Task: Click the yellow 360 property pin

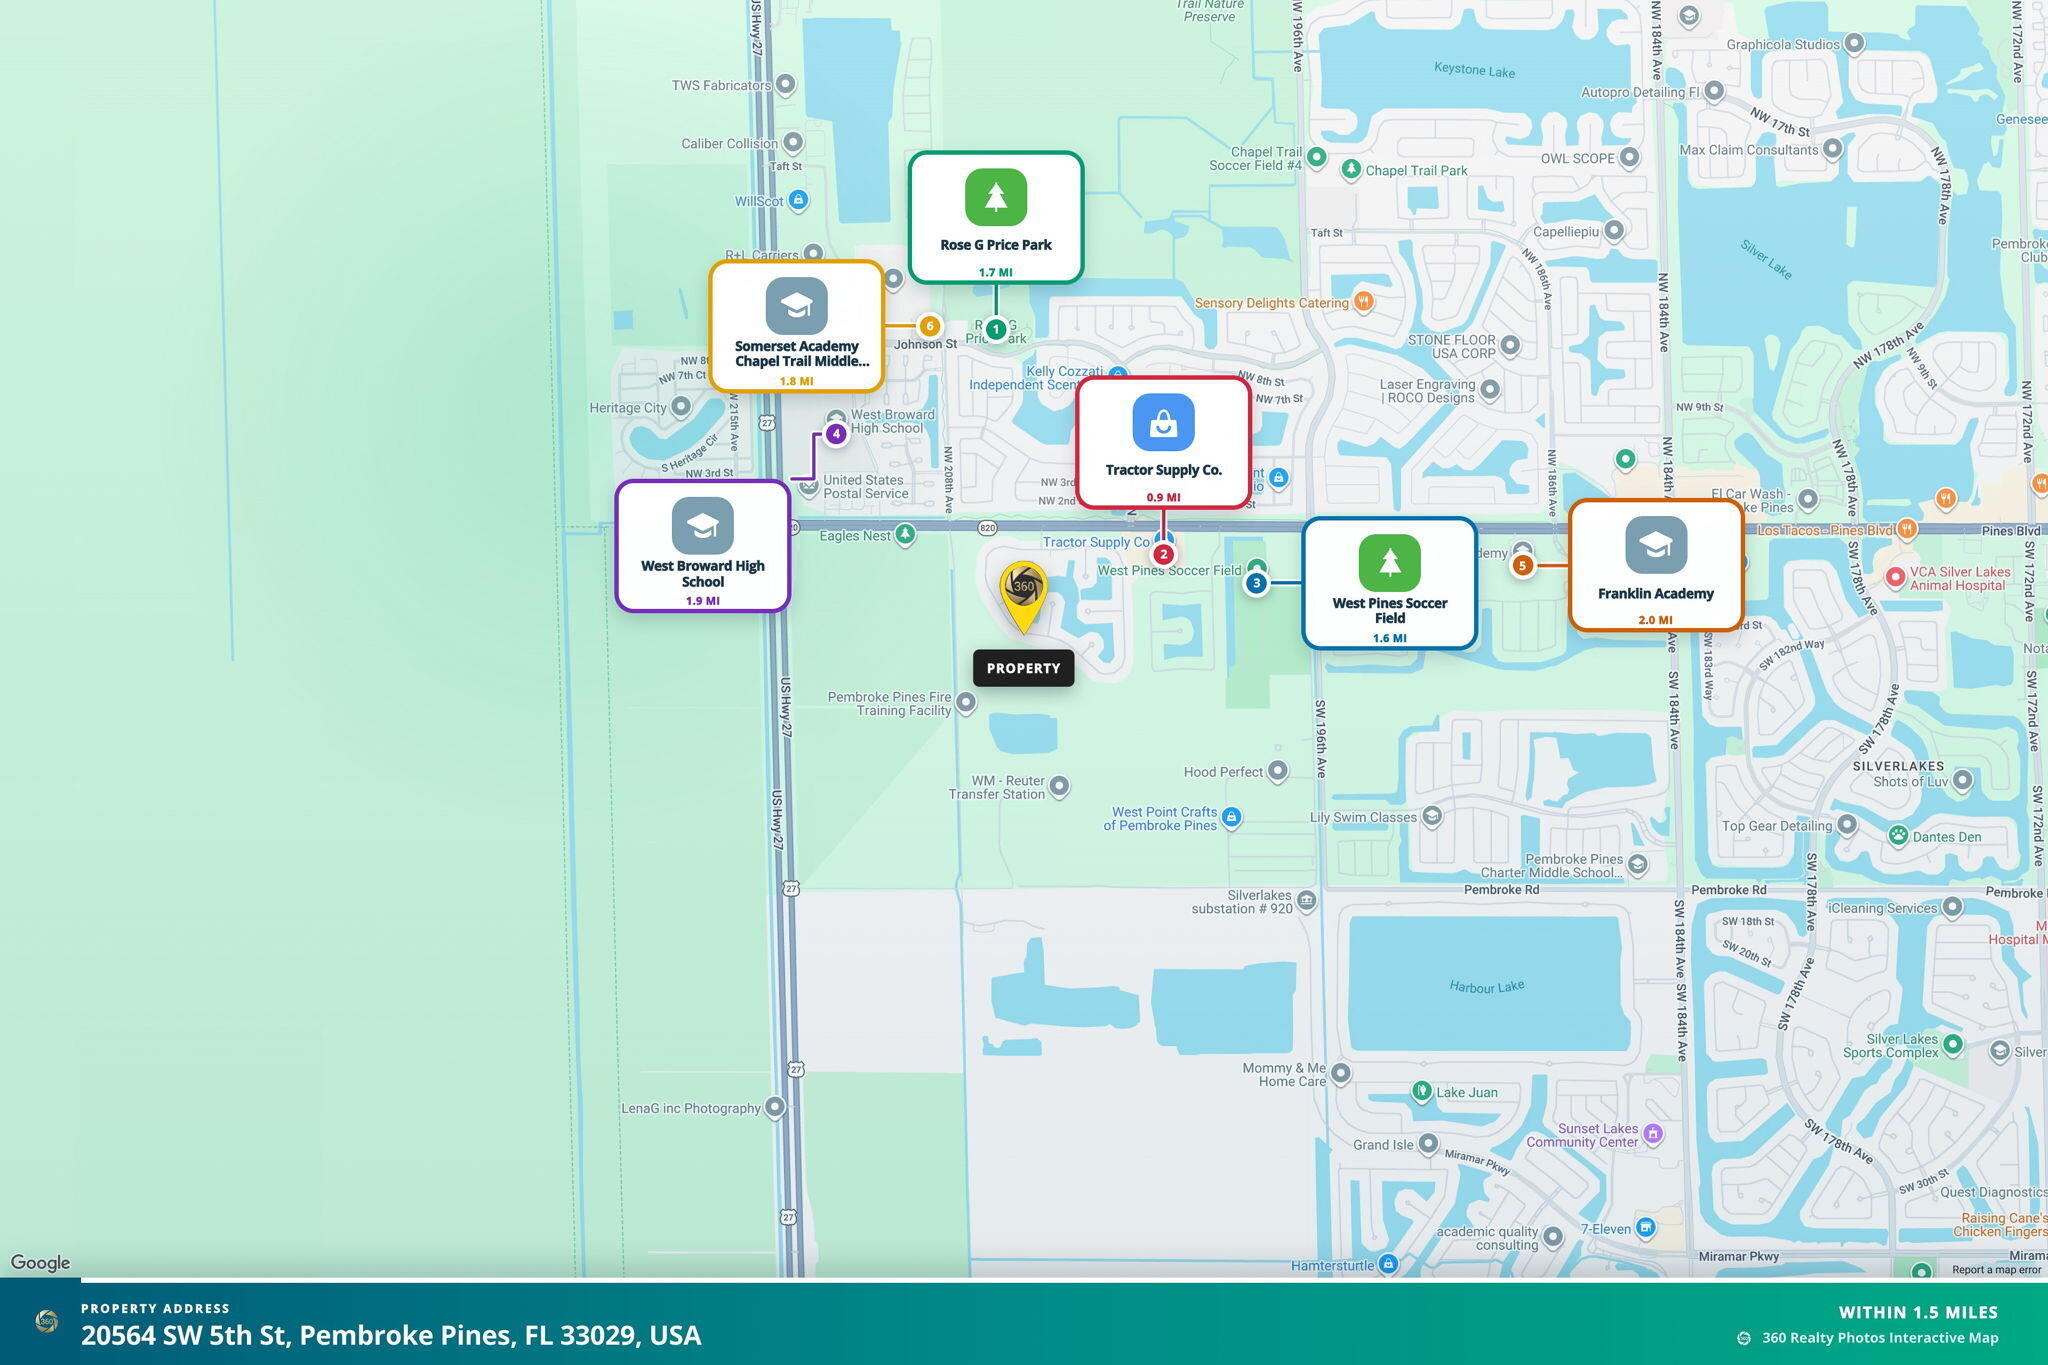Action: point(1023,596)
